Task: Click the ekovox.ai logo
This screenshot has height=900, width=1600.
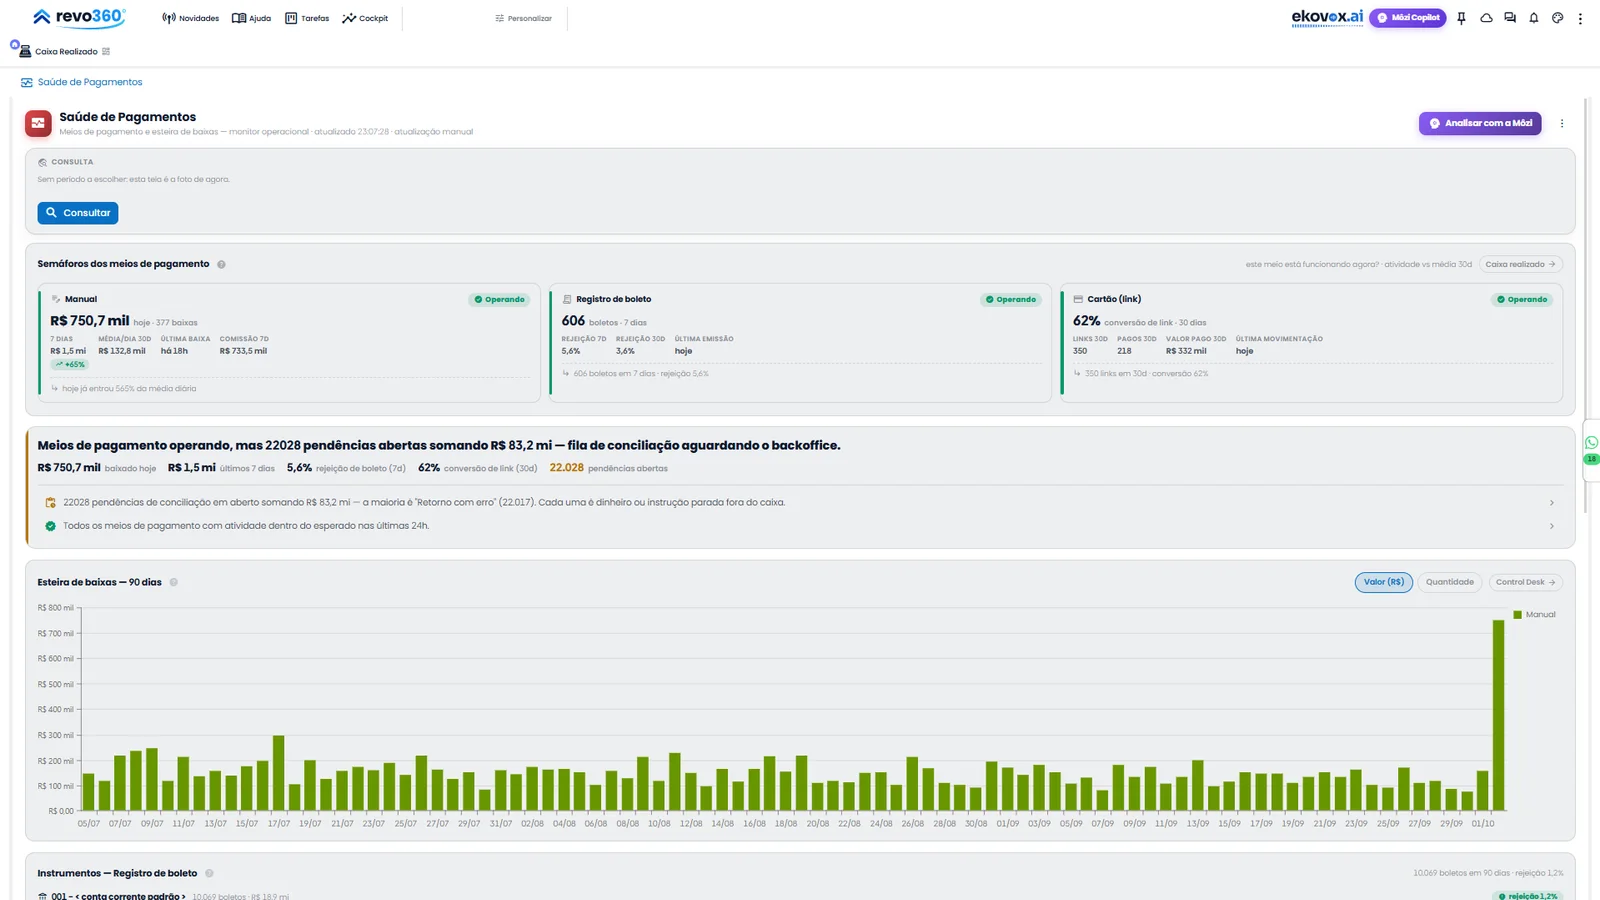Action: (x=1327, y=17)
